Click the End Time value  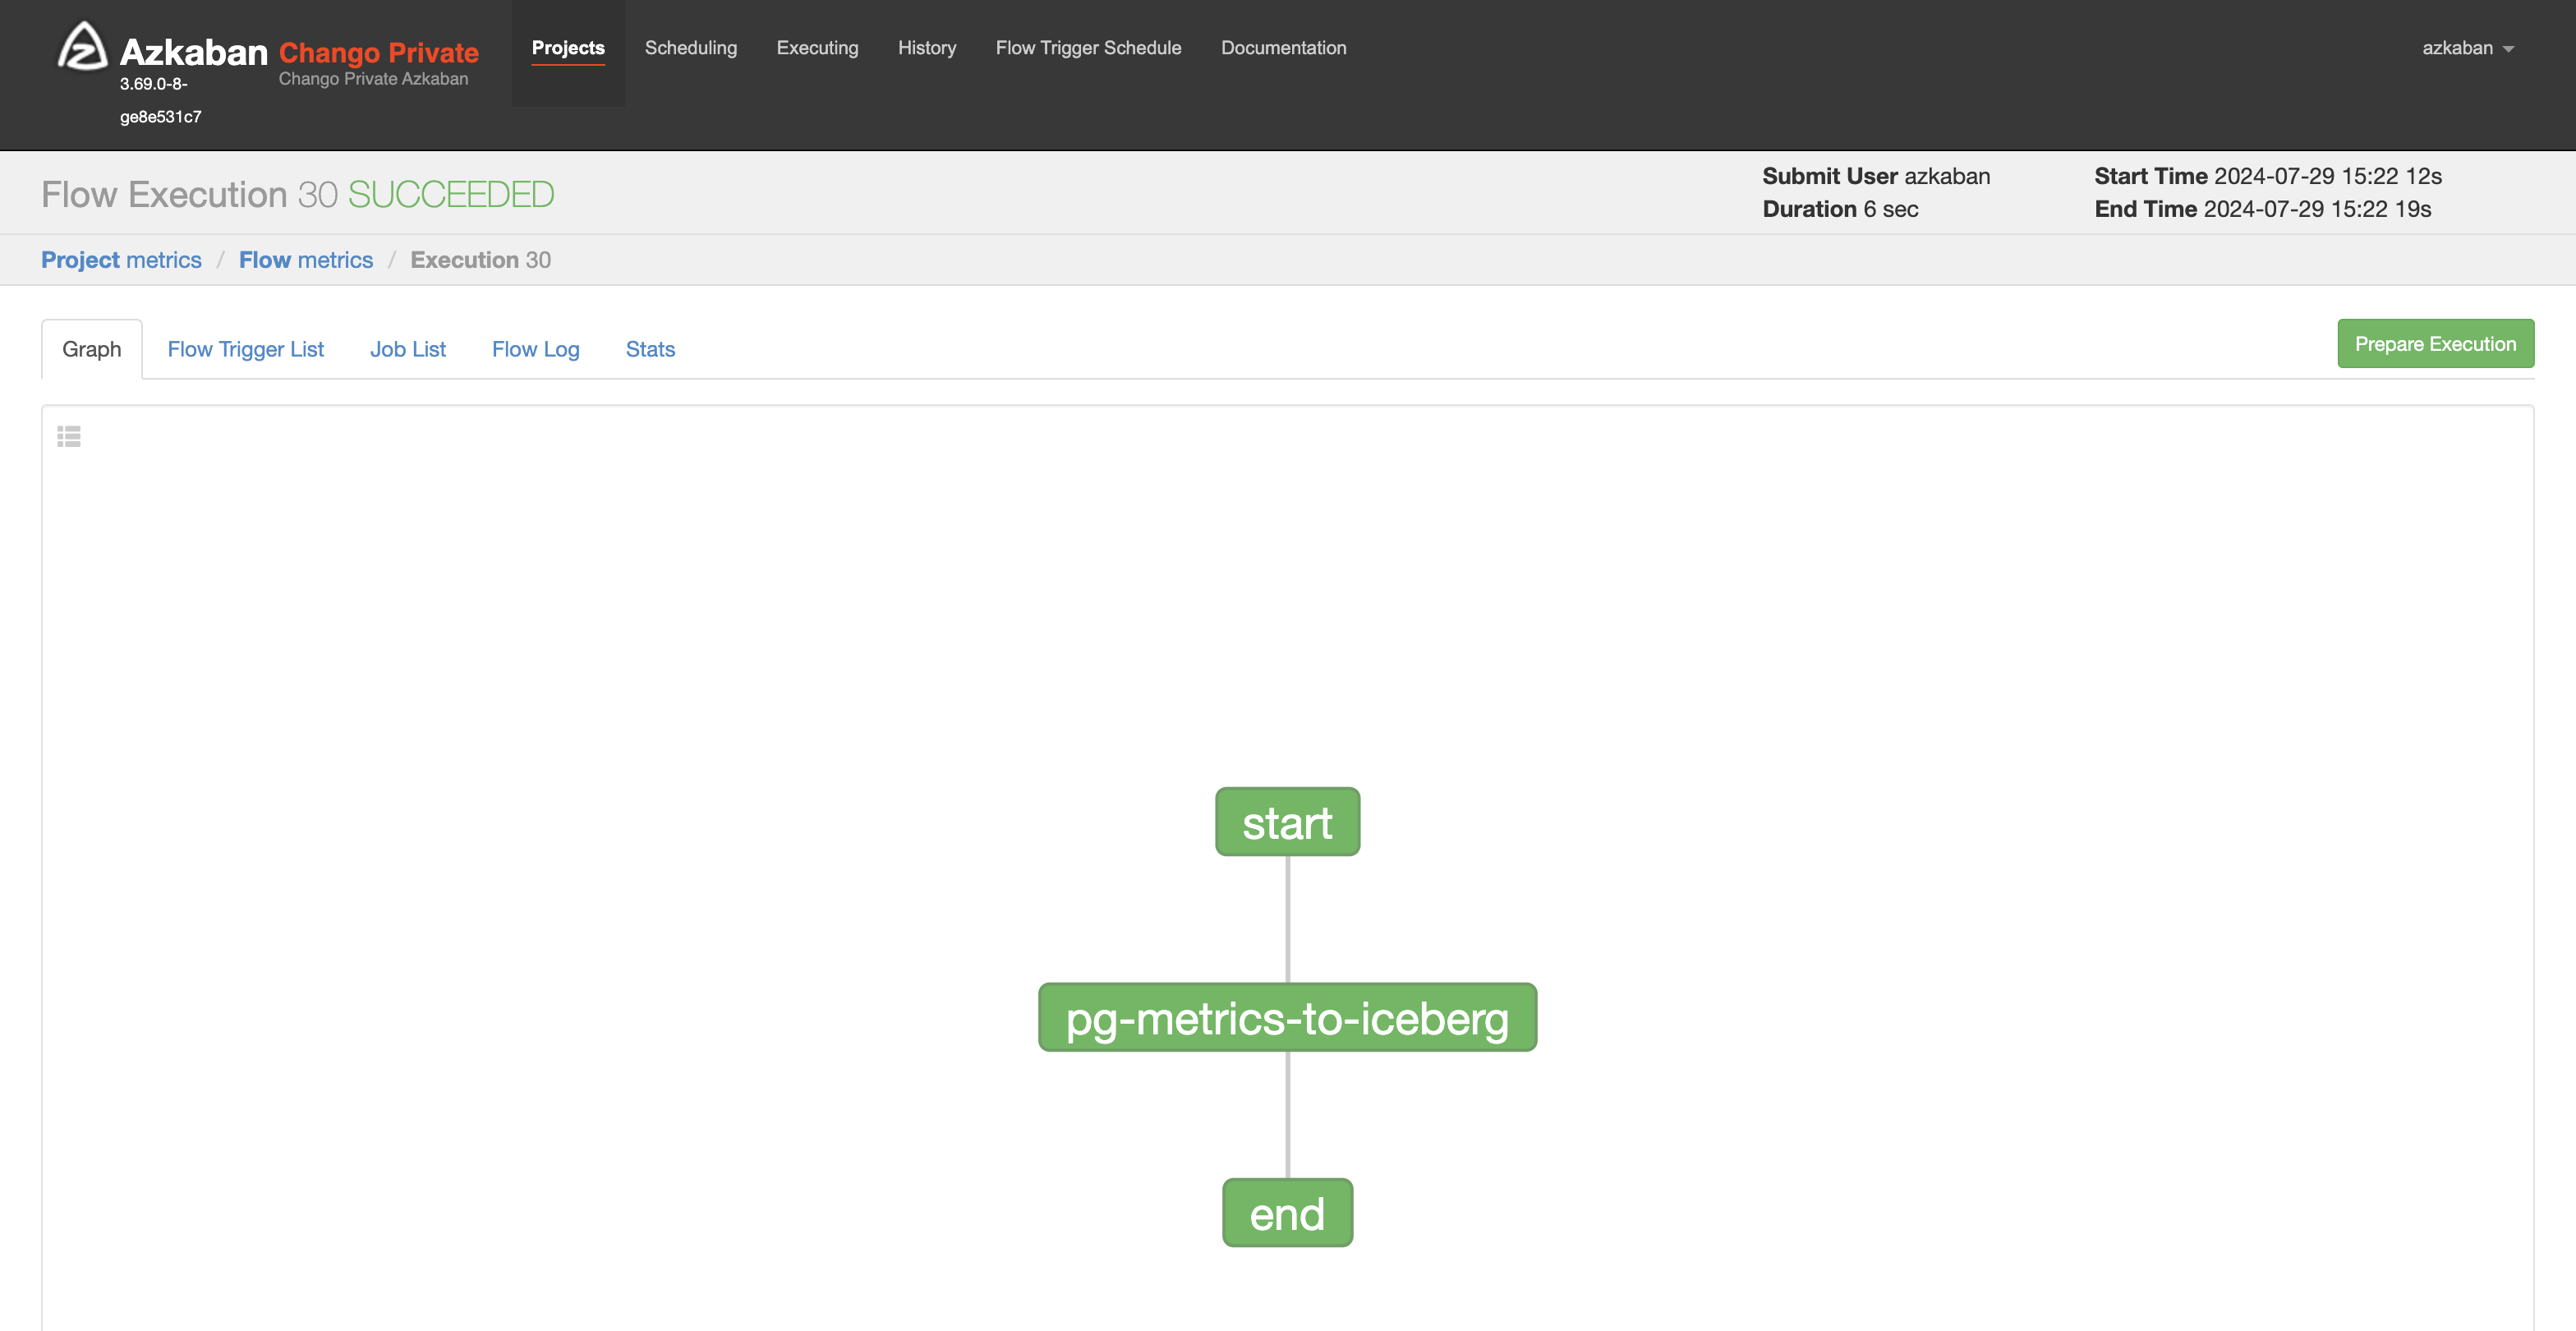(x=2317, y=209)
